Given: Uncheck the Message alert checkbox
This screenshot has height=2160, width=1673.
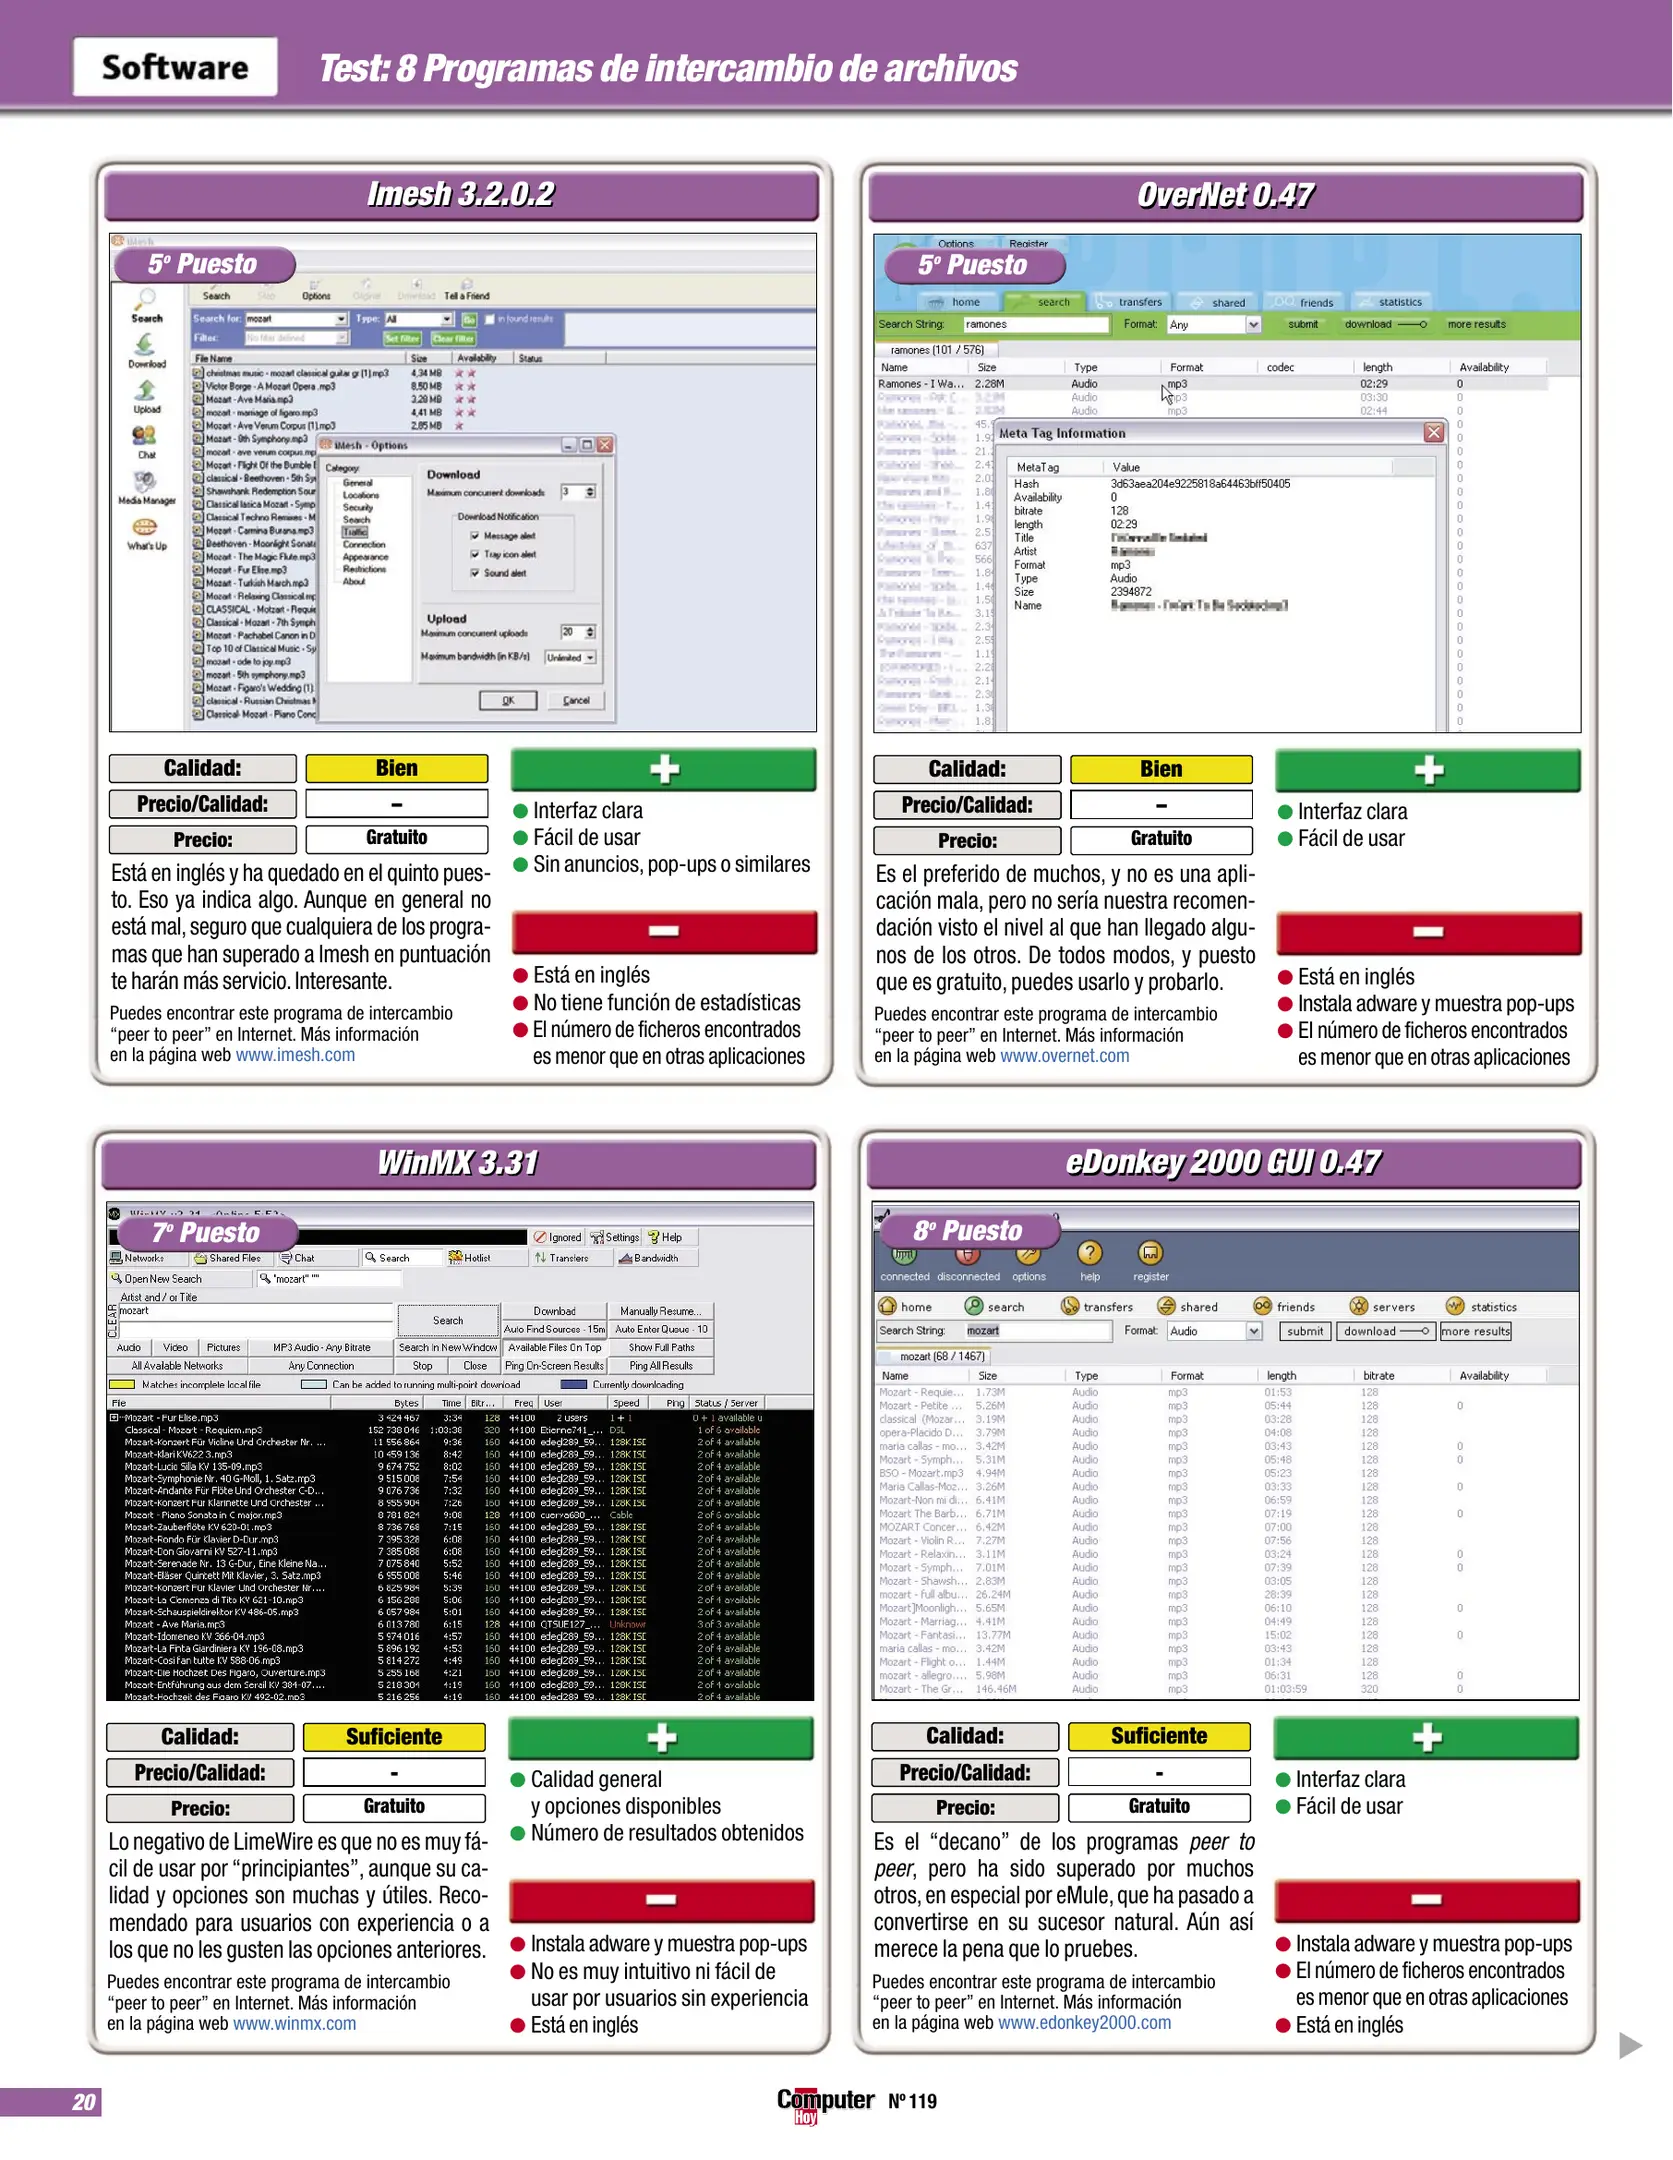Looking at the screenshot, I should [x=475, y=536].
